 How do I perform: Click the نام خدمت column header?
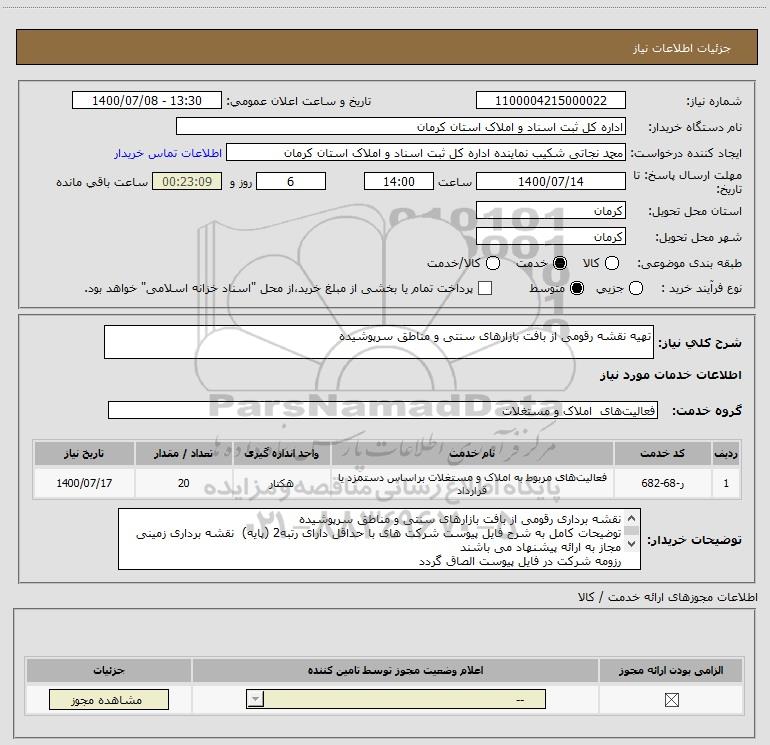click(x=472, y=453)
